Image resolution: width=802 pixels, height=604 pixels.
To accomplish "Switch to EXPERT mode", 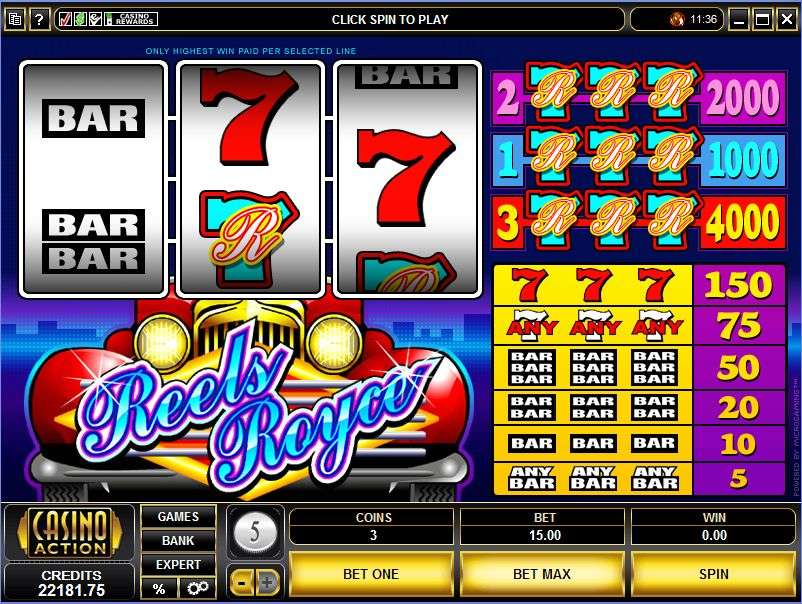I will [x=178, y=565].
